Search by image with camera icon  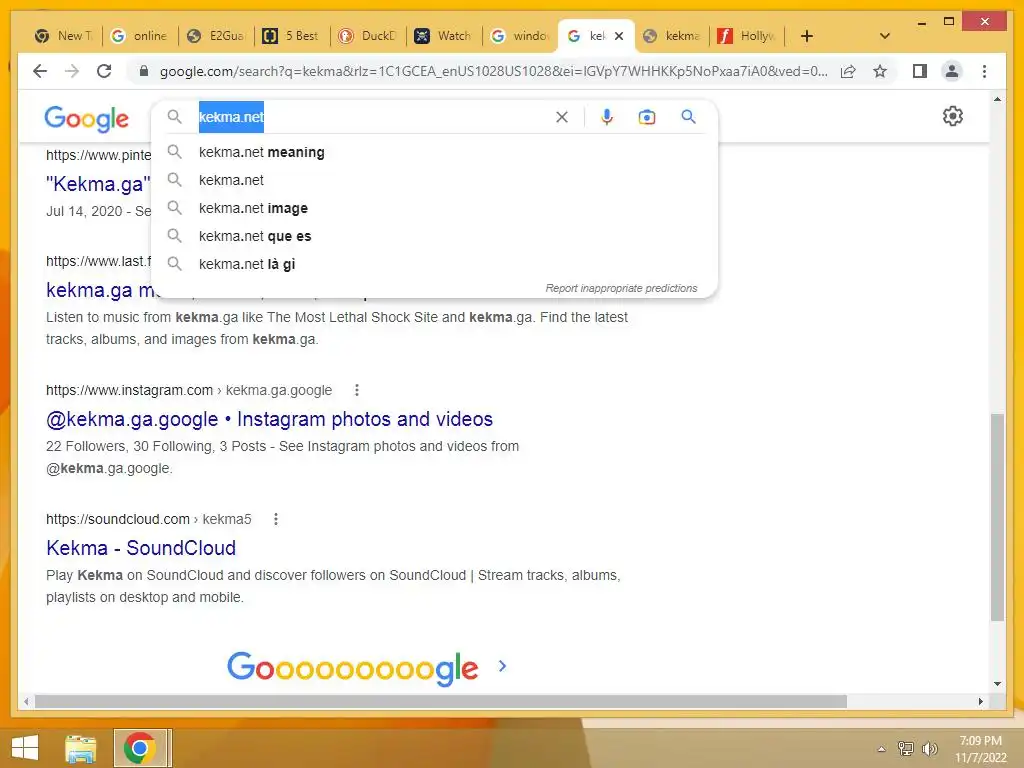pos(647,117)
